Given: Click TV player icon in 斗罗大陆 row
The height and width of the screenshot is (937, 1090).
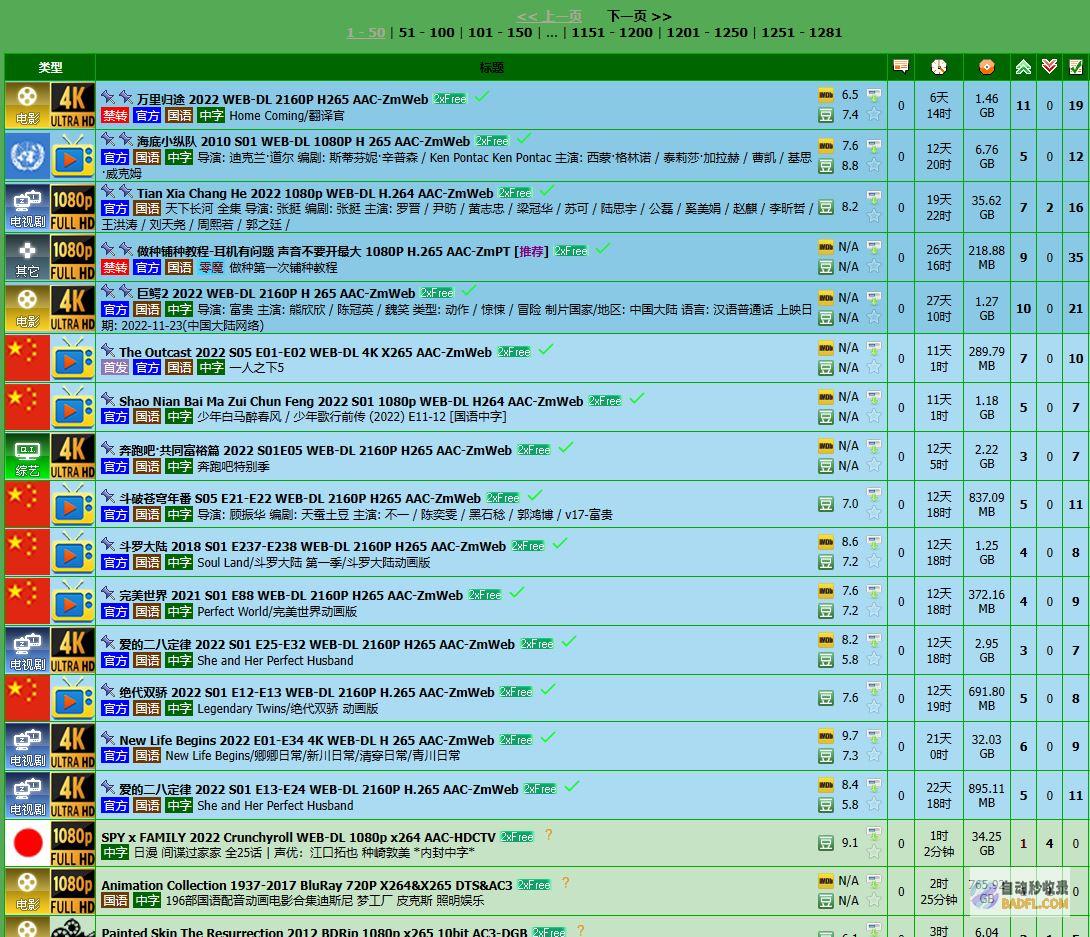Looking at the screenshot, I should click(x=72, y=552).
